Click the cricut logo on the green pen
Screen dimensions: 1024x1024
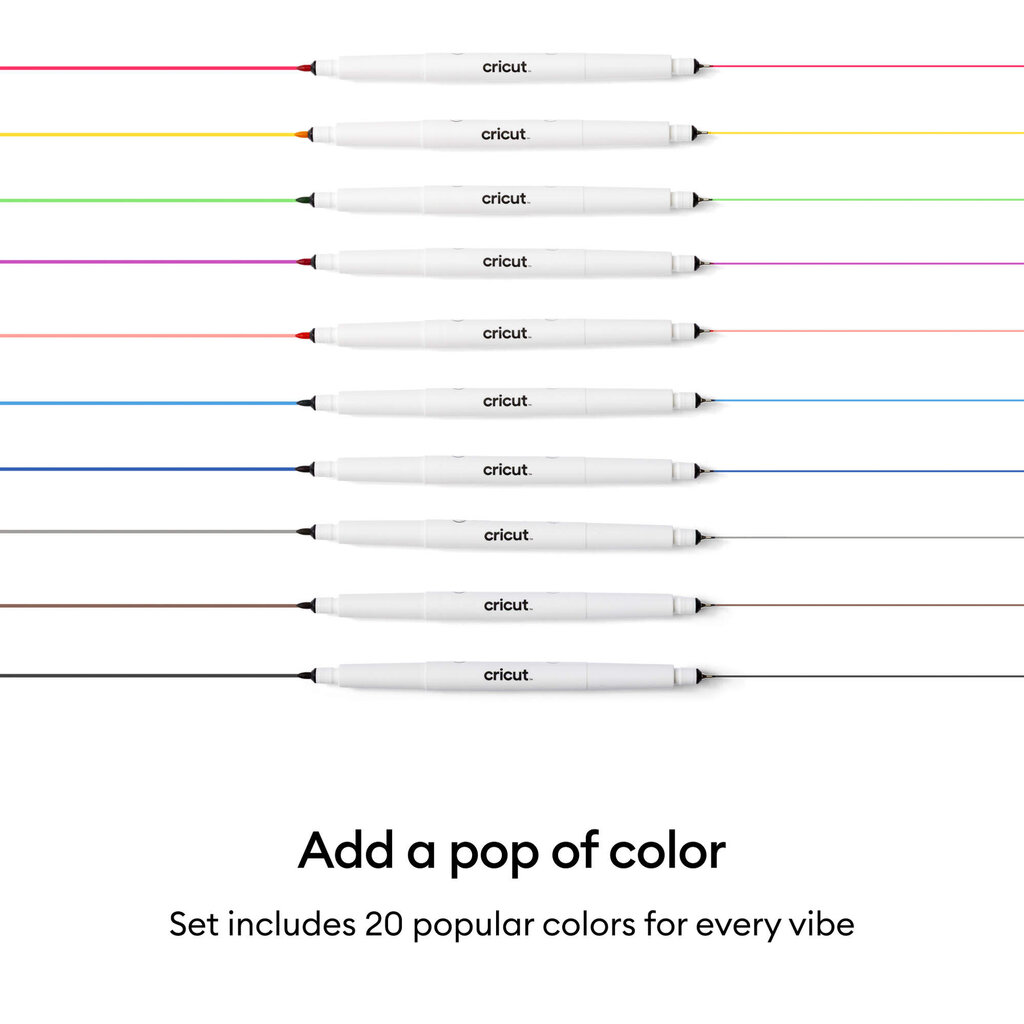coord(505,199)
